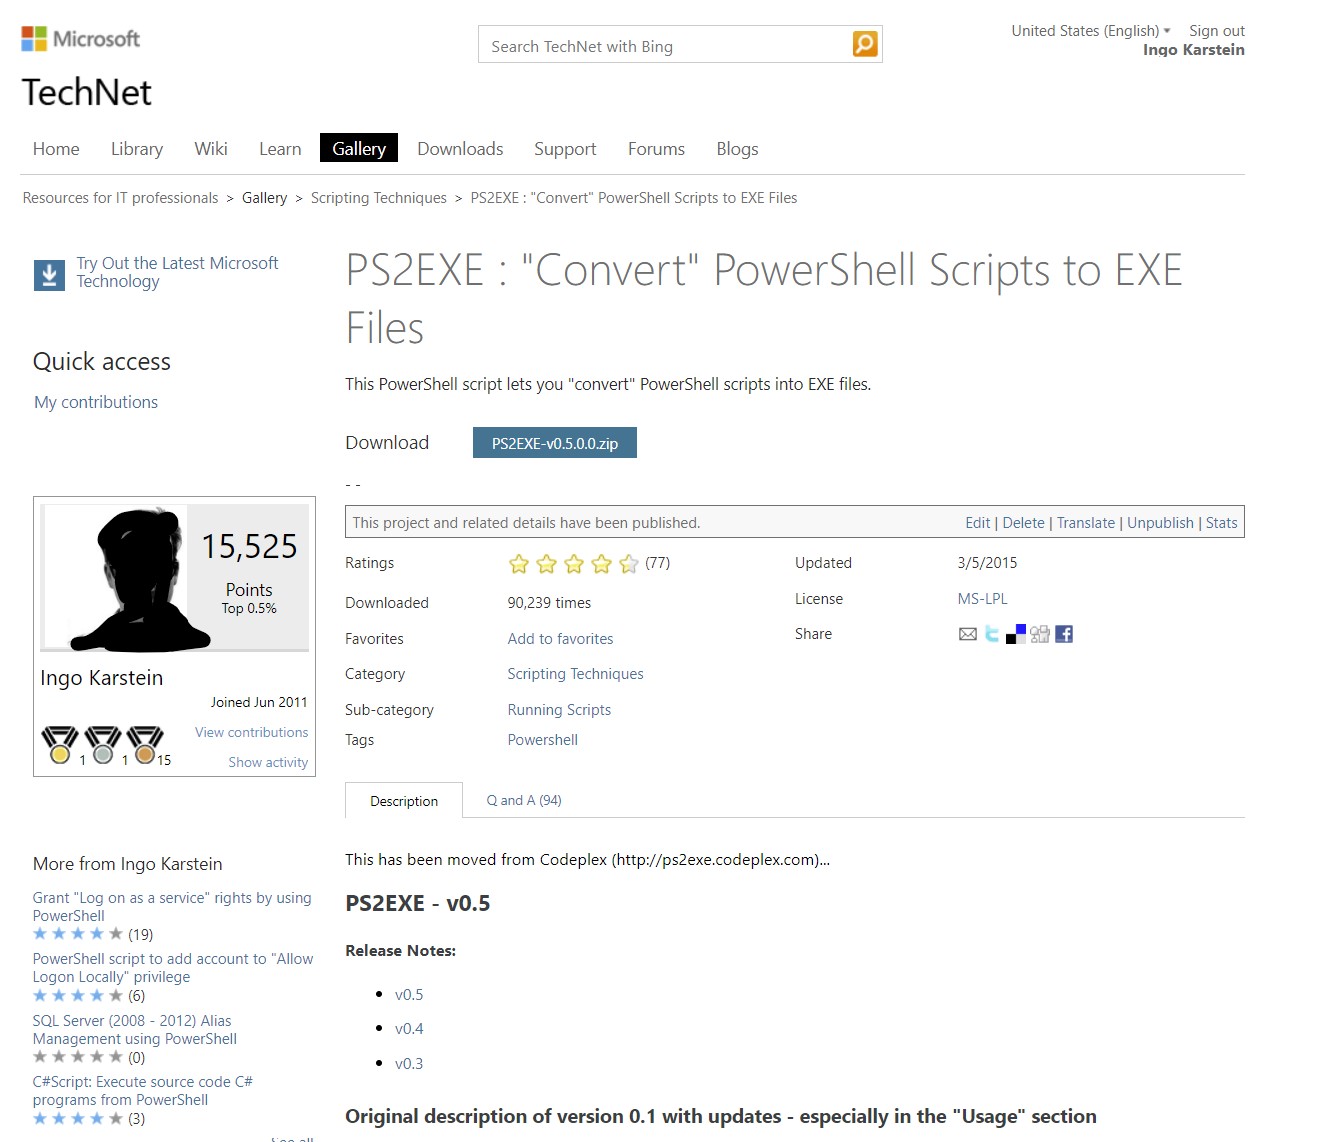Click the 90,239 times downloaded value
Viewport: 1333px width, 1142px height.
click(549, 603)
